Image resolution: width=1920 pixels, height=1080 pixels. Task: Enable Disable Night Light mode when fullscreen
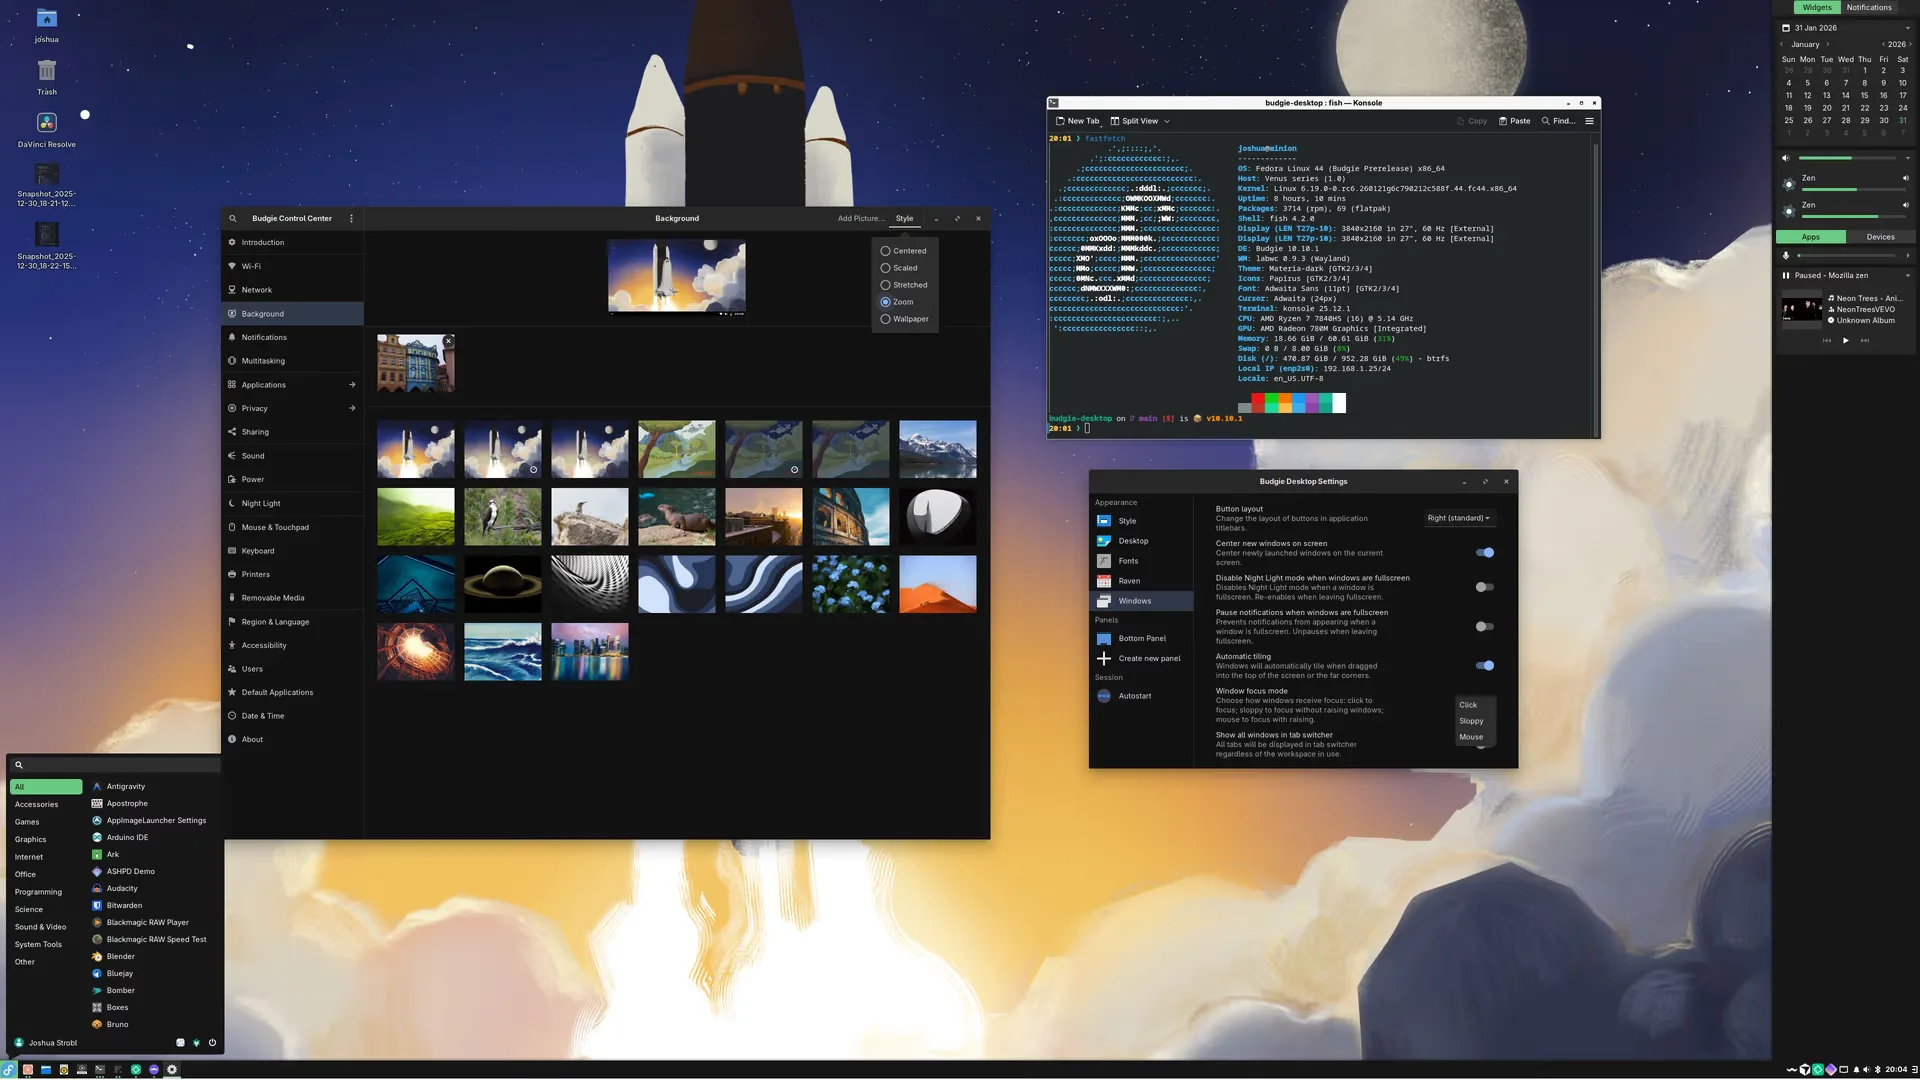coord(1484,587)
